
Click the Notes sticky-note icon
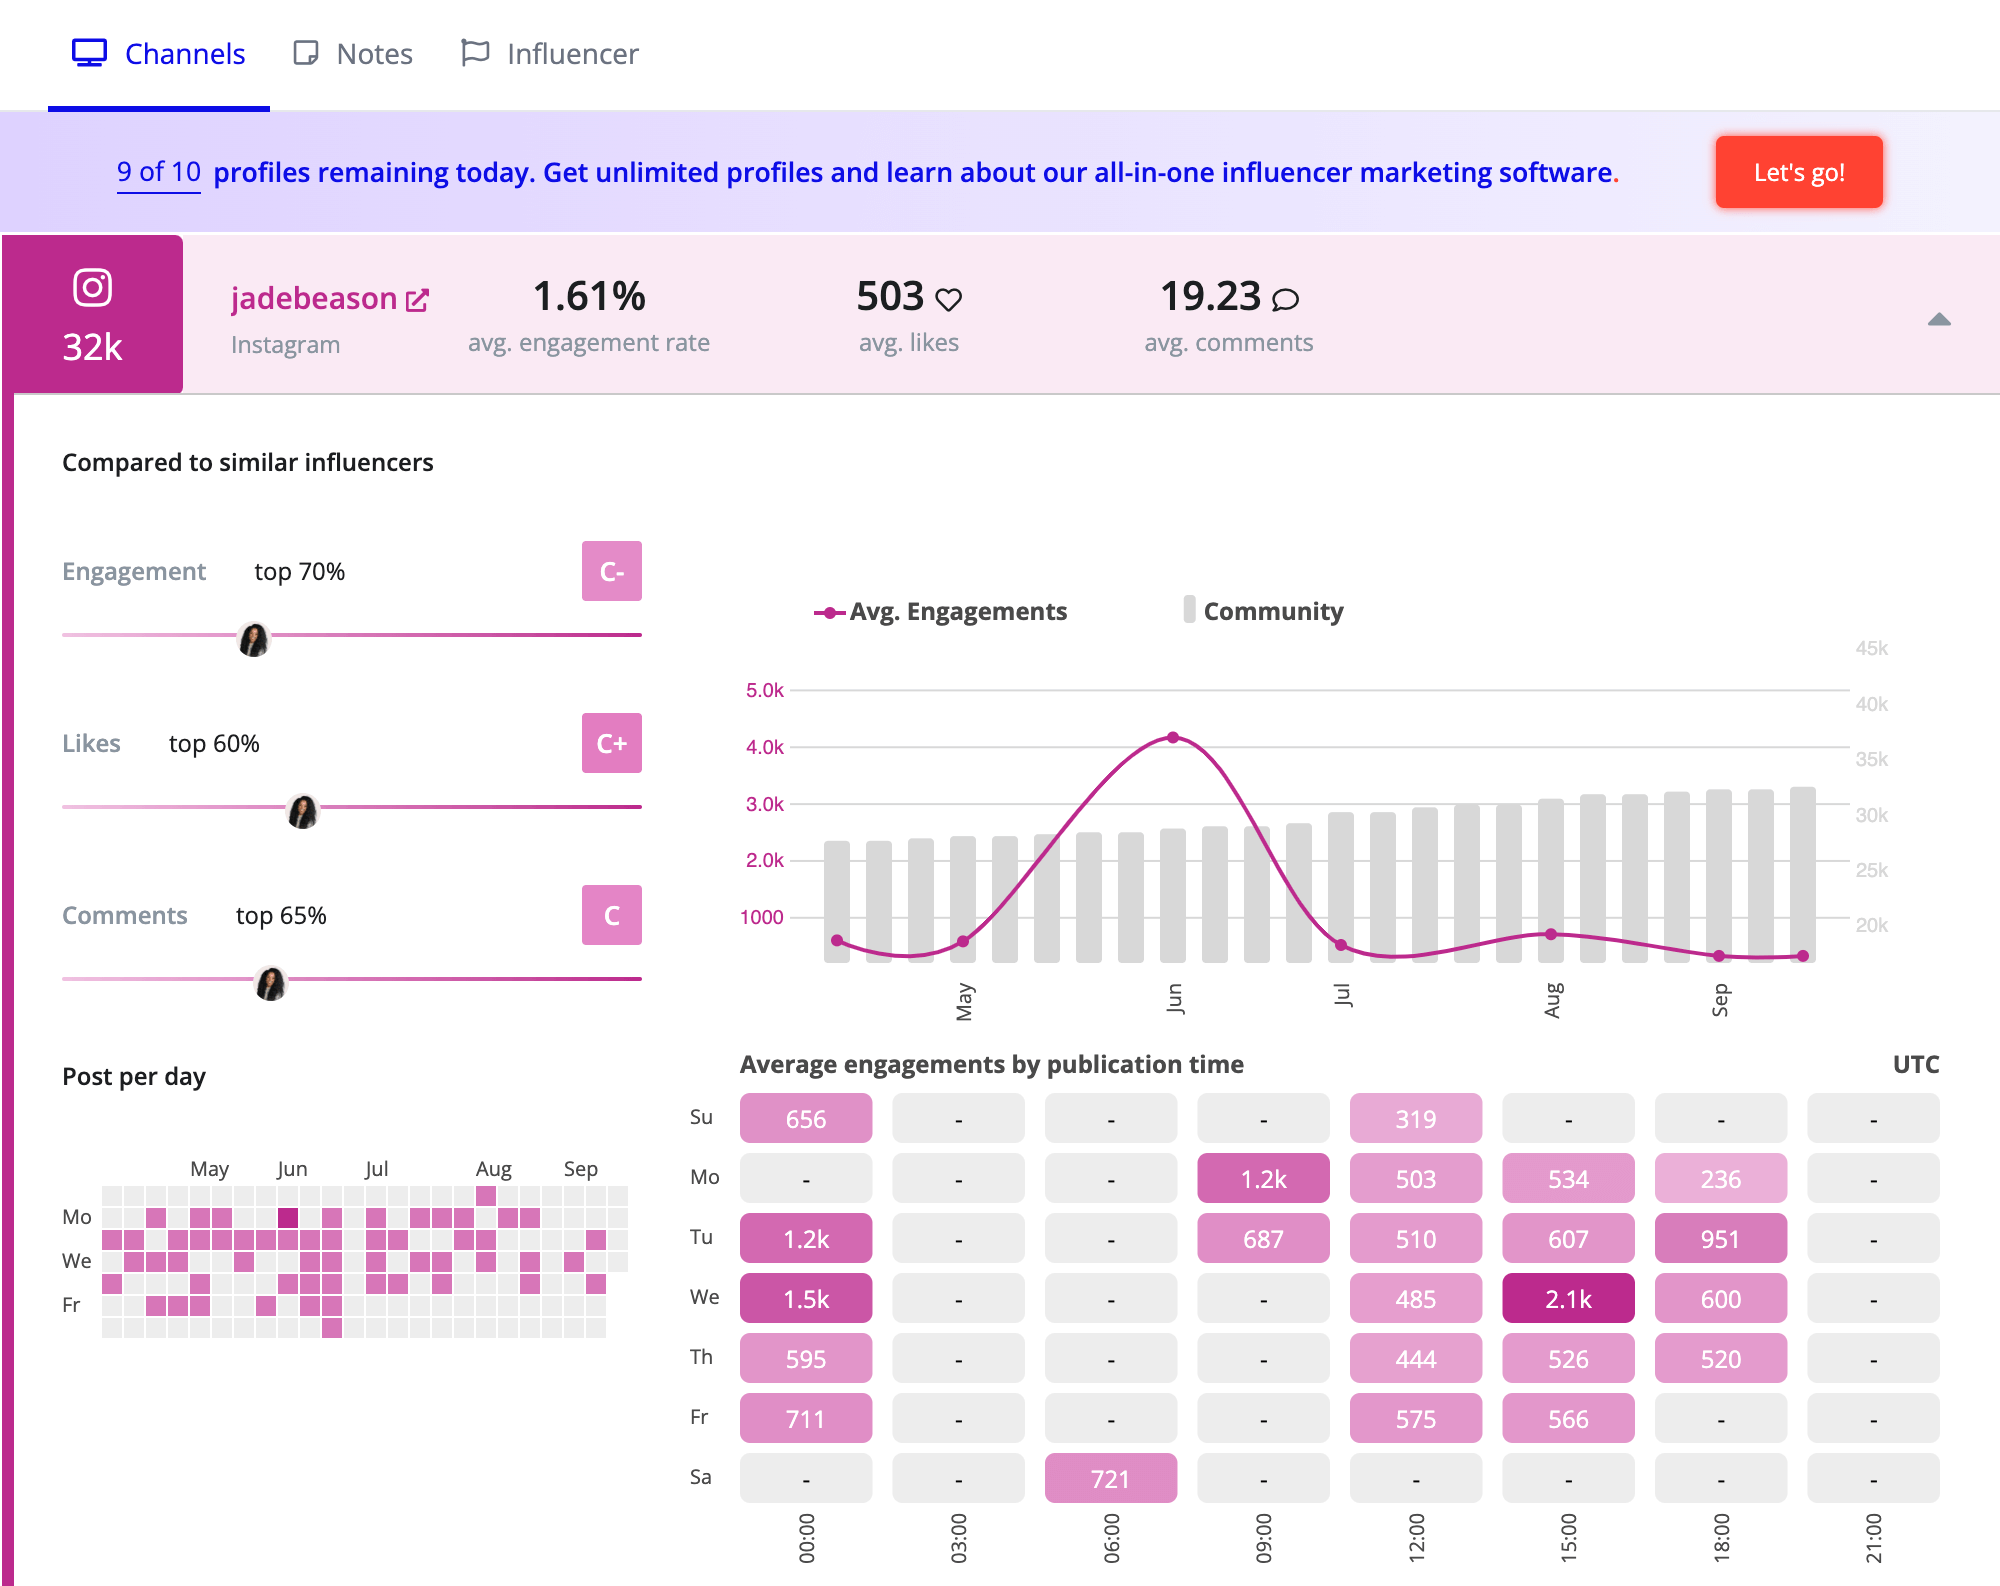tap(305, 53)
